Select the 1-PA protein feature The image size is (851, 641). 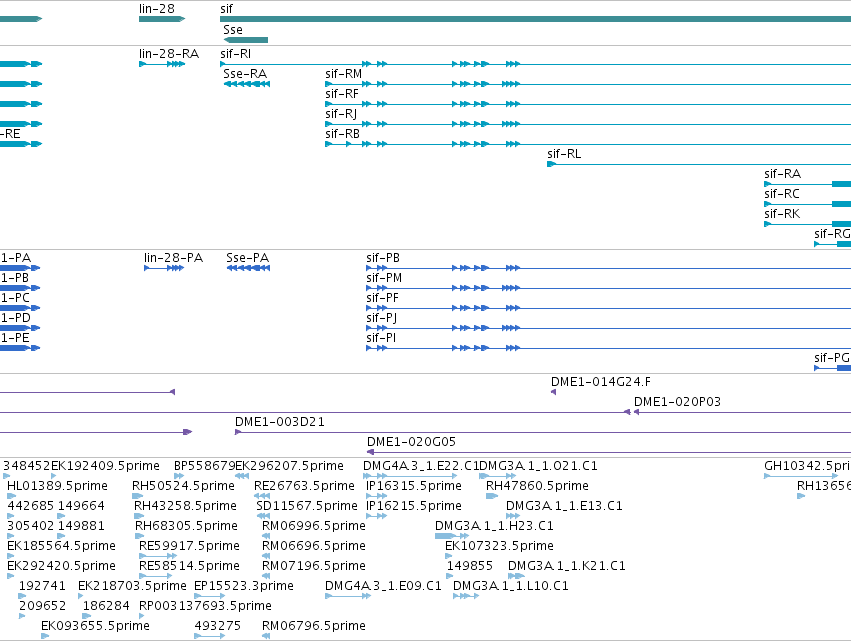[x=20, y=268]
